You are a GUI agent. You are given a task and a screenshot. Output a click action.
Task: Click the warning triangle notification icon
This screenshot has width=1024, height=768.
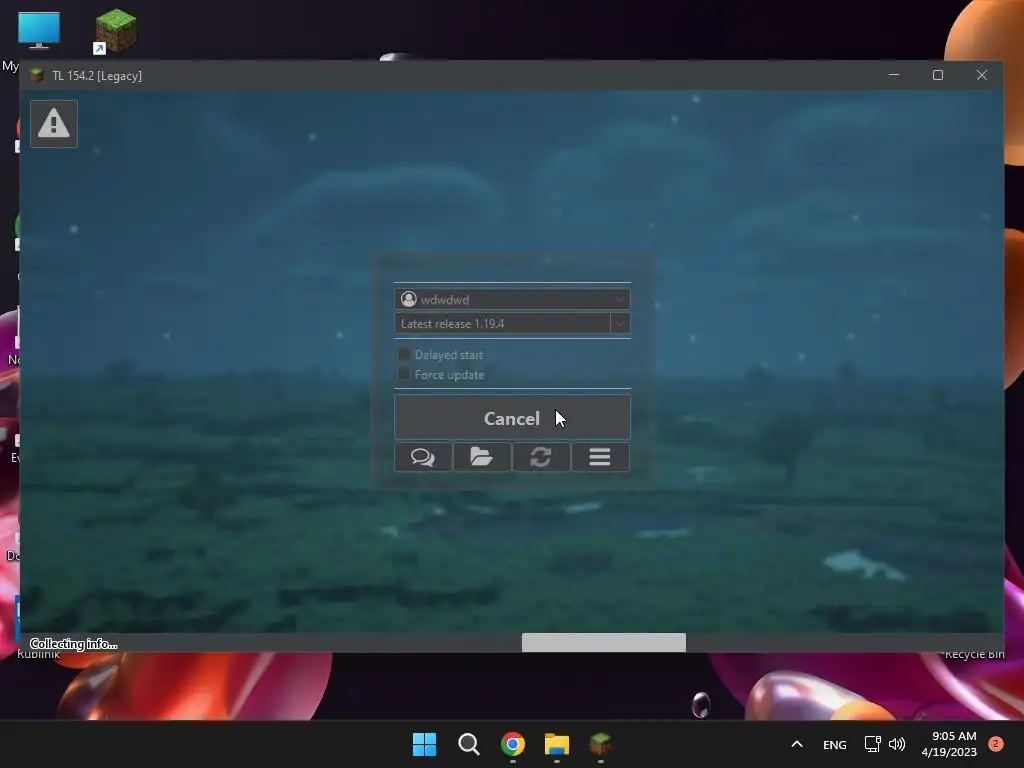click(x=54, y=124)
